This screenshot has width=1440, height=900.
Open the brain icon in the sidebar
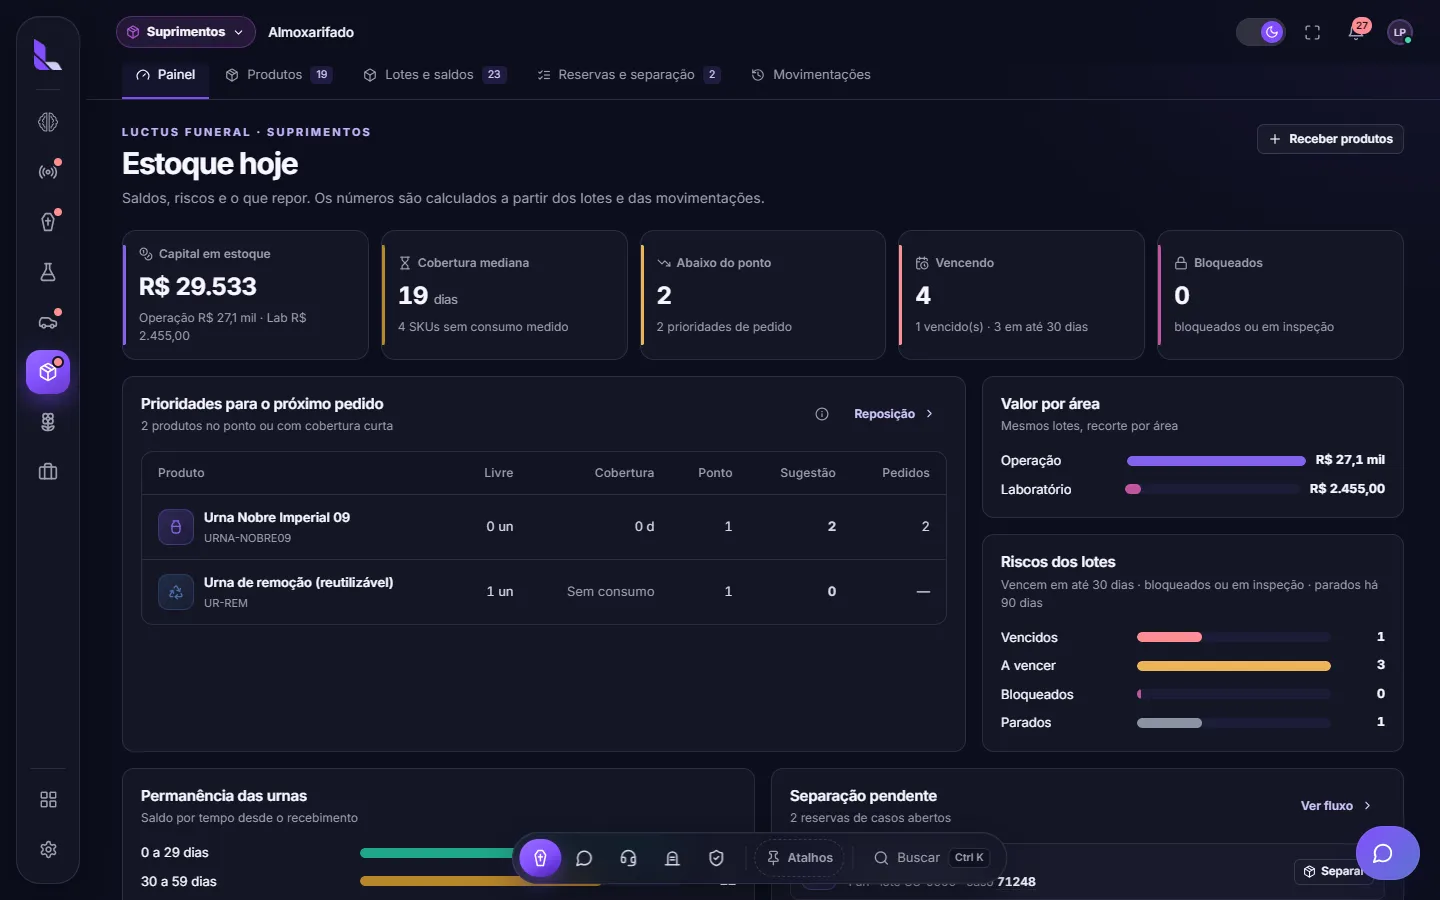(48, 122)
